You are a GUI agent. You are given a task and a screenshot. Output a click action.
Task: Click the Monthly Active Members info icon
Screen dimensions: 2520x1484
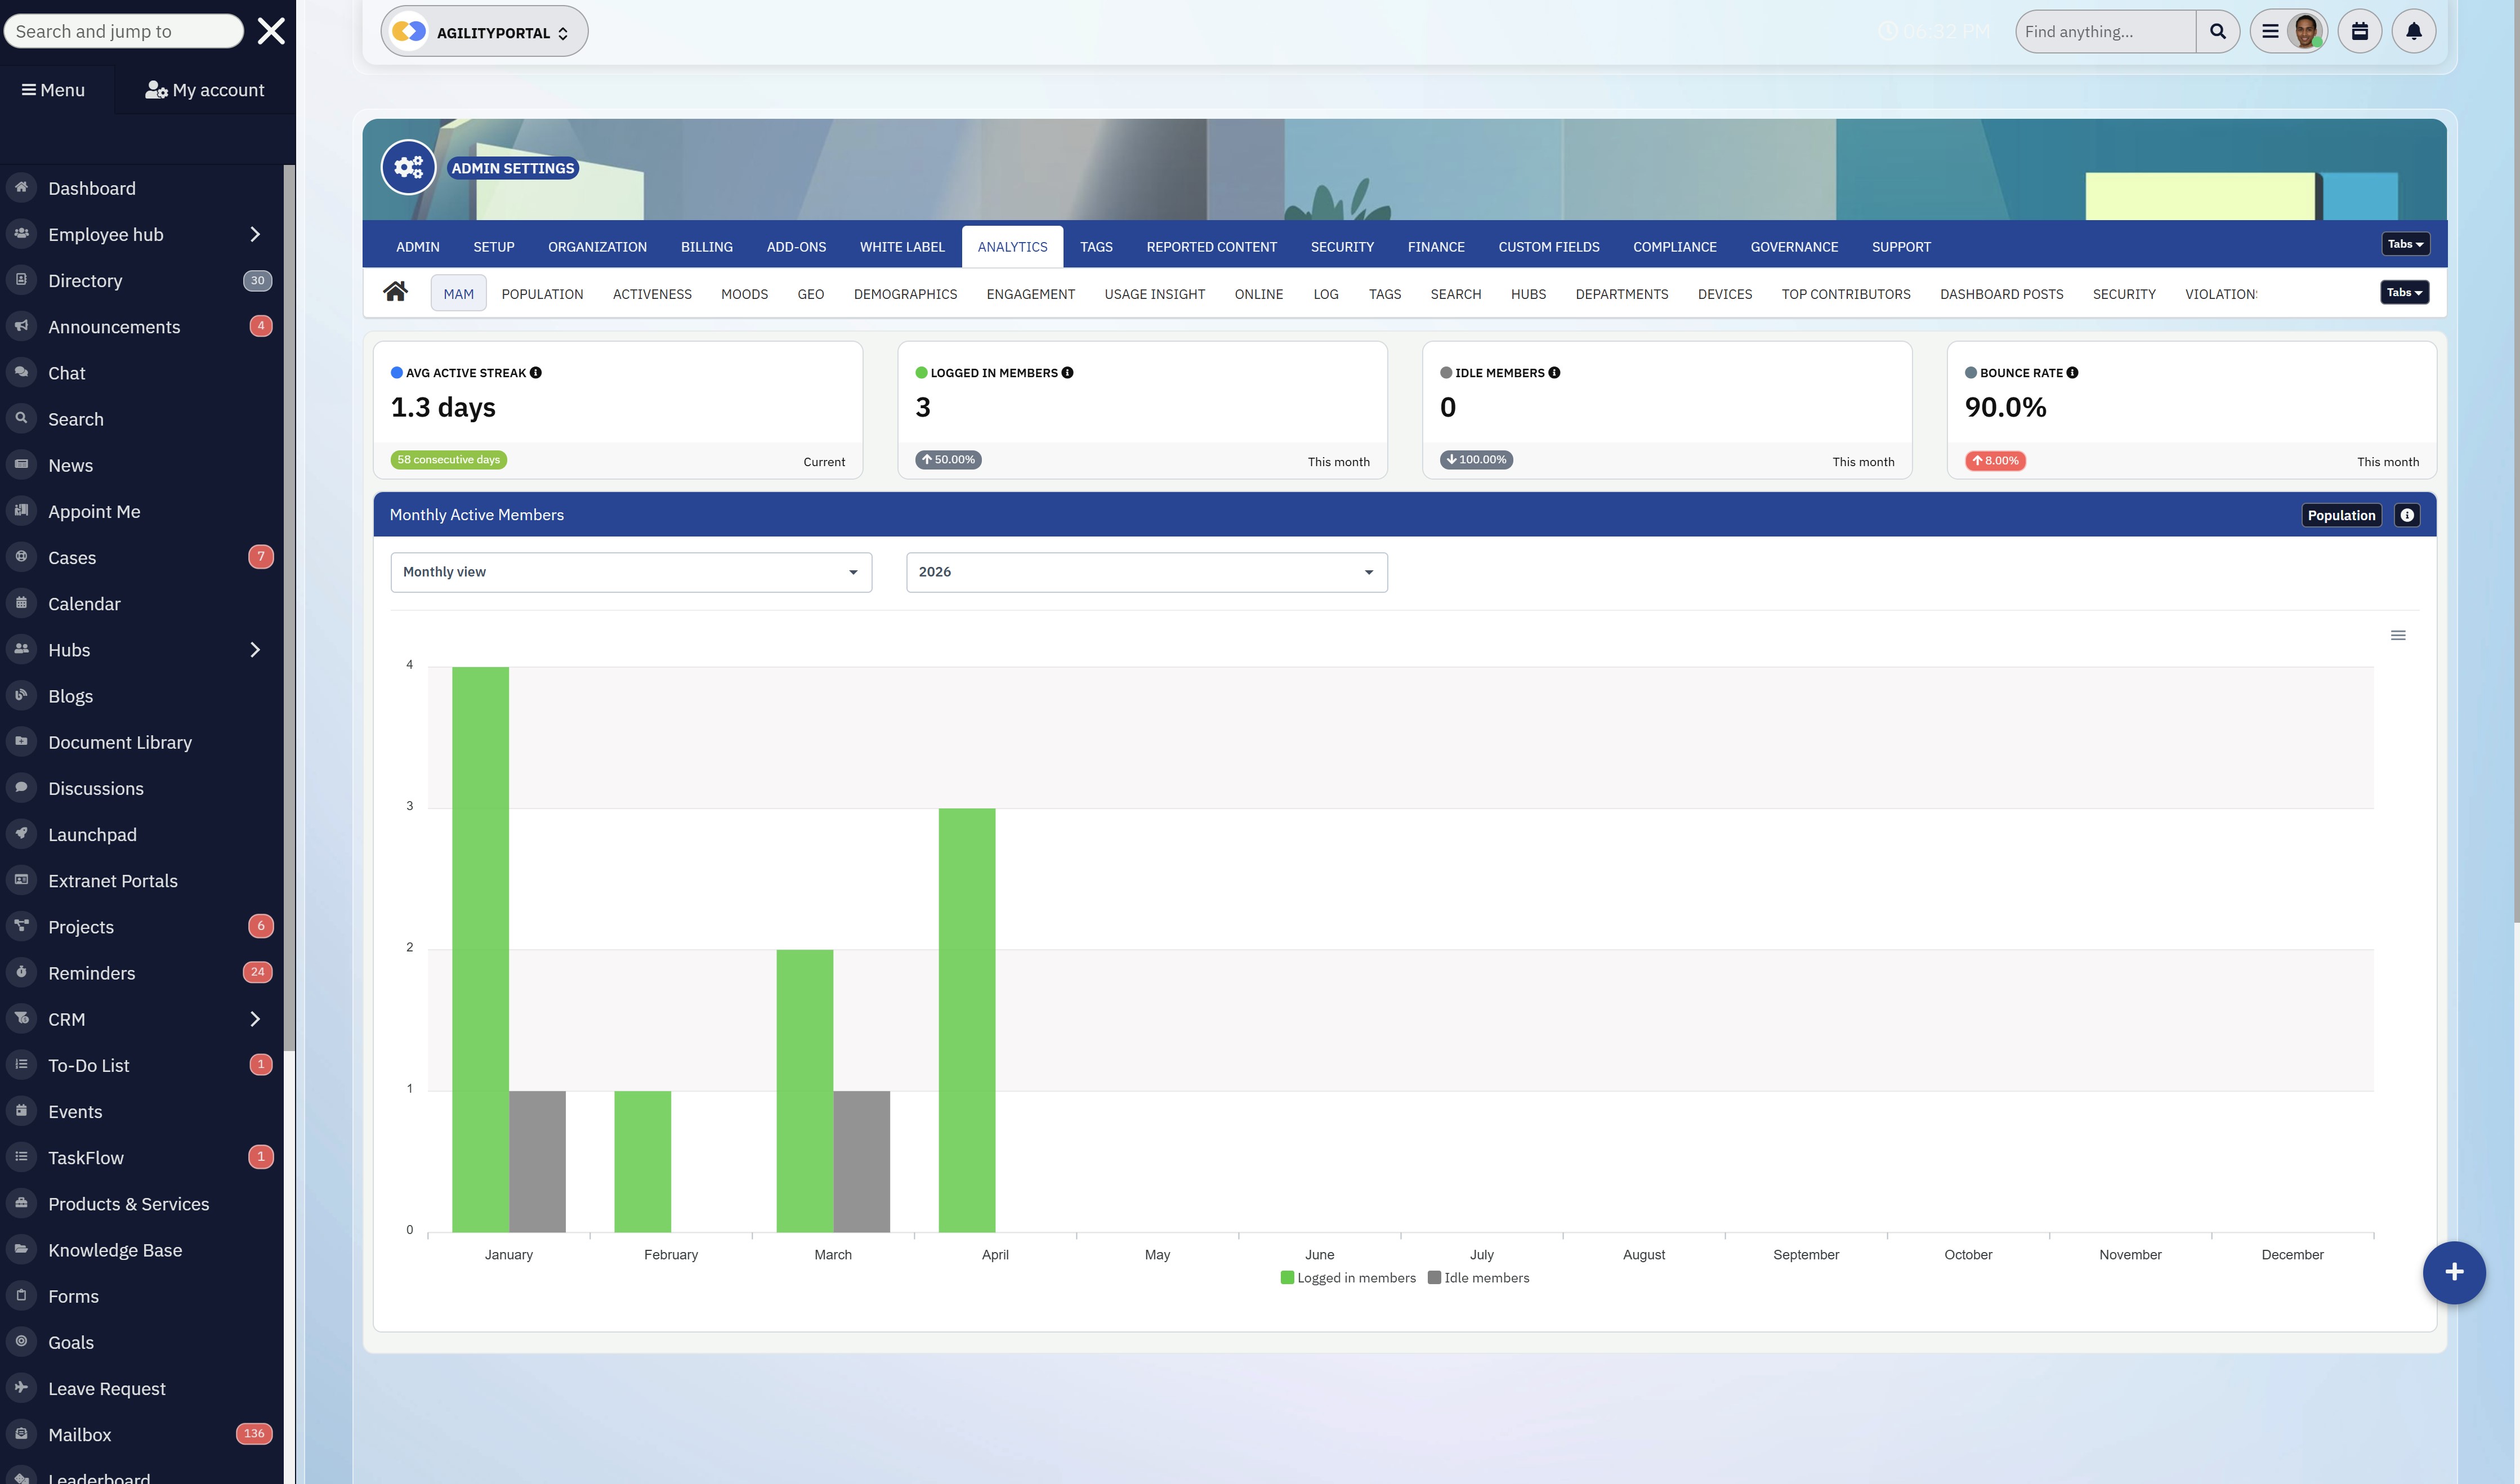2407,515
